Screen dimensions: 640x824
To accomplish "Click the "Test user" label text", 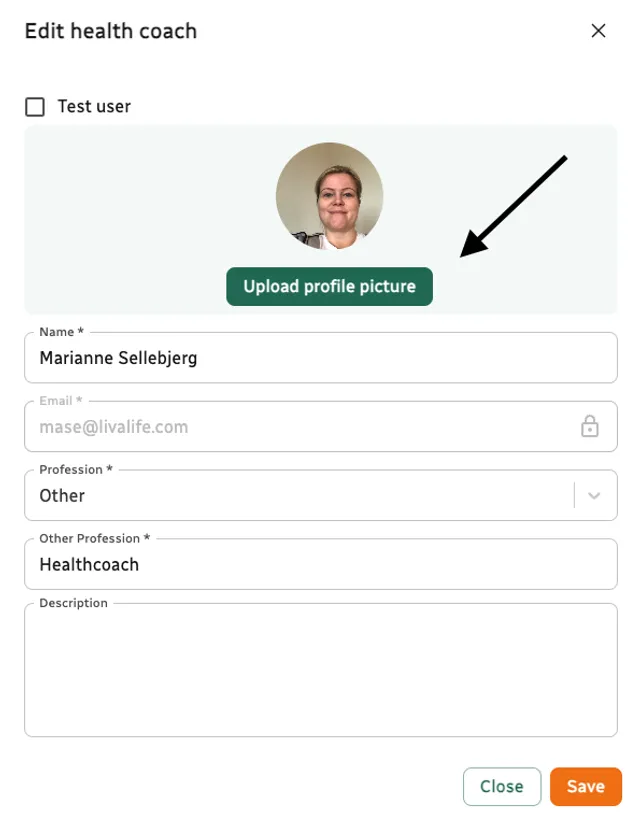I will click(x=94, y=107).
